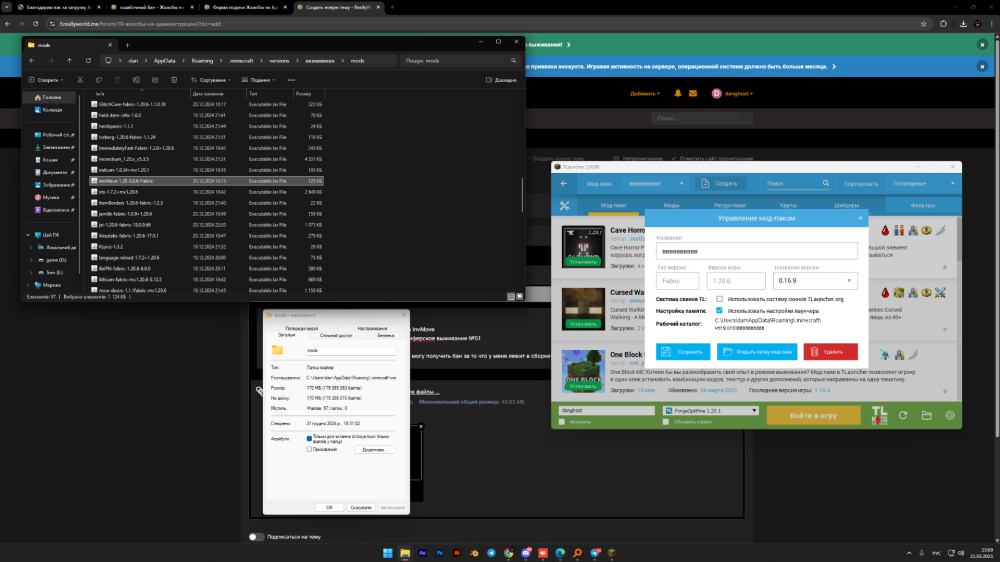1000x562 pixels.
Task: Click the browser forum notification bell icon
Action: tap(678, 93)
